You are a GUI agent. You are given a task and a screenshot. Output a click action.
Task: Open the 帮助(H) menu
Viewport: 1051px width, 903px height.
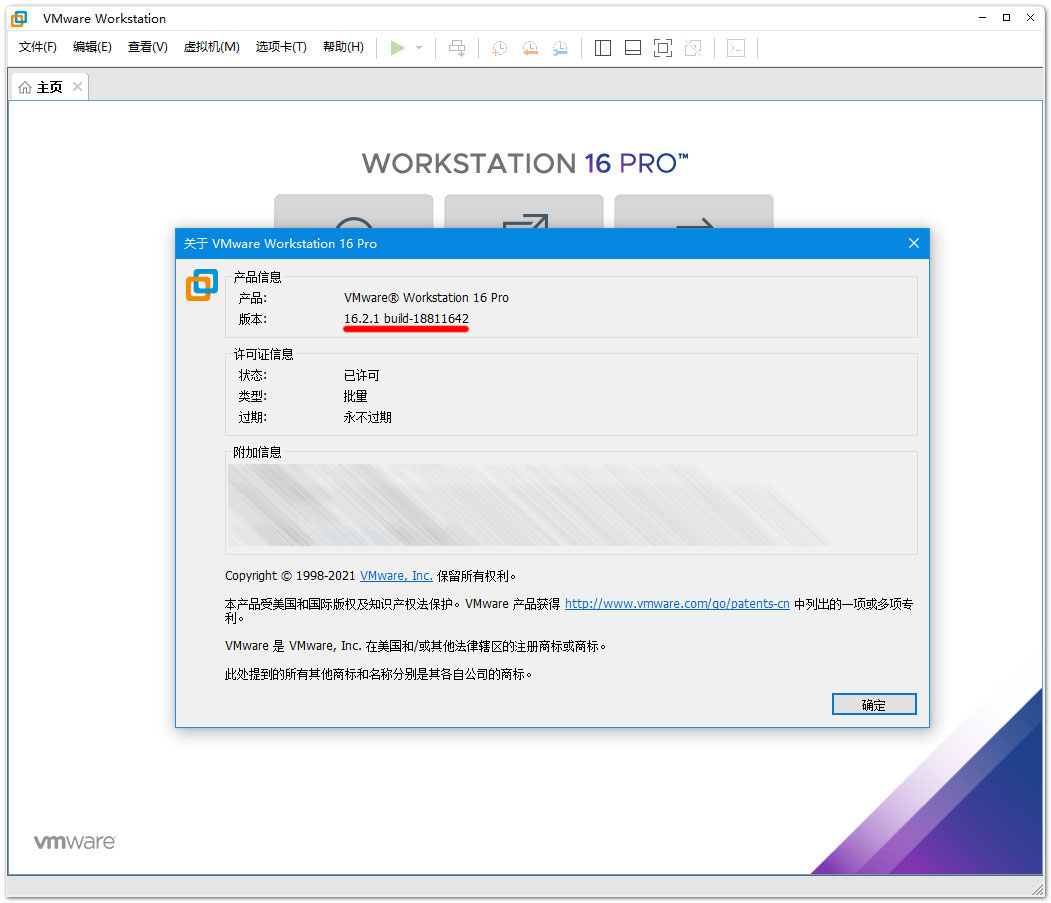click(x=343, y=47)
